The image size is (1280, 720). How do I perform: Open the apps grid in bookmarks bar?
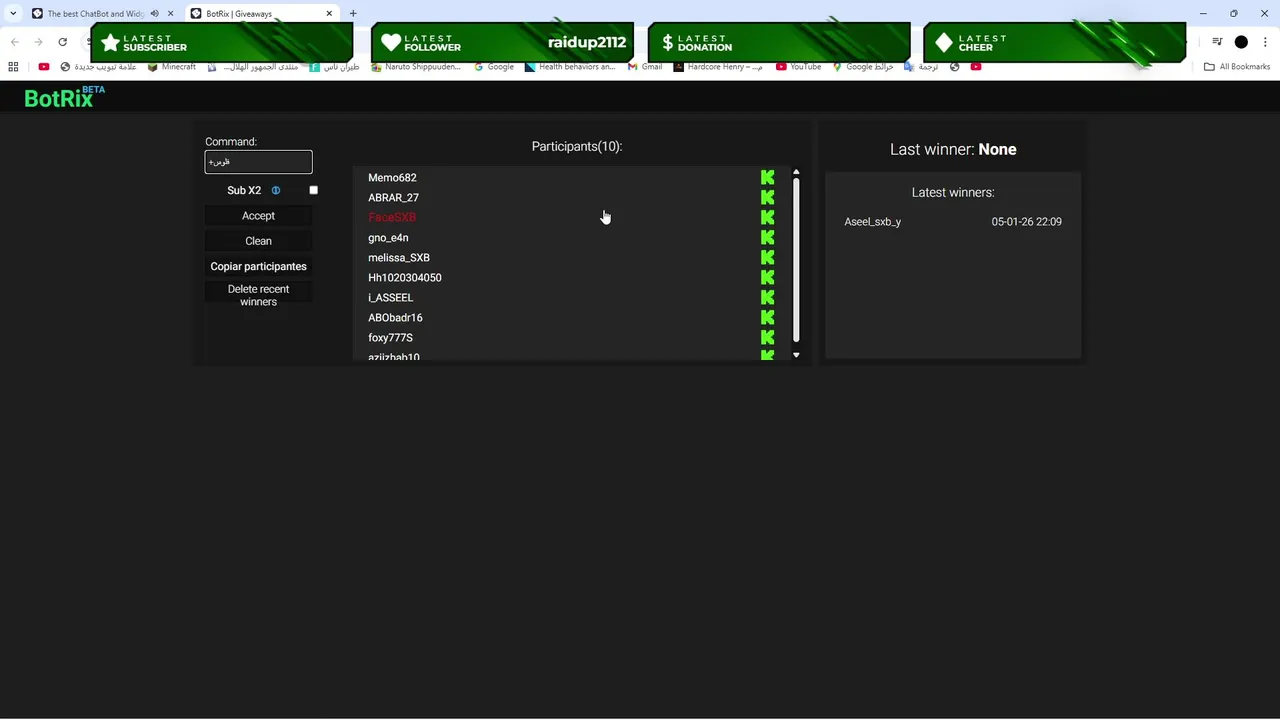point(13,67)
